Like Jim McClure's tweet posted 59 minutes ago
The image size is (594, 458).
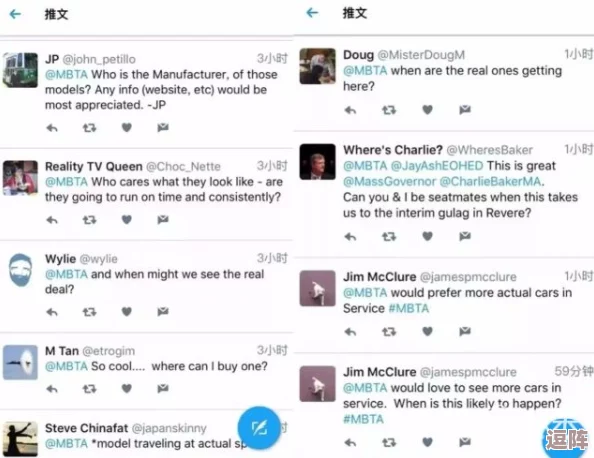(427, 442)
